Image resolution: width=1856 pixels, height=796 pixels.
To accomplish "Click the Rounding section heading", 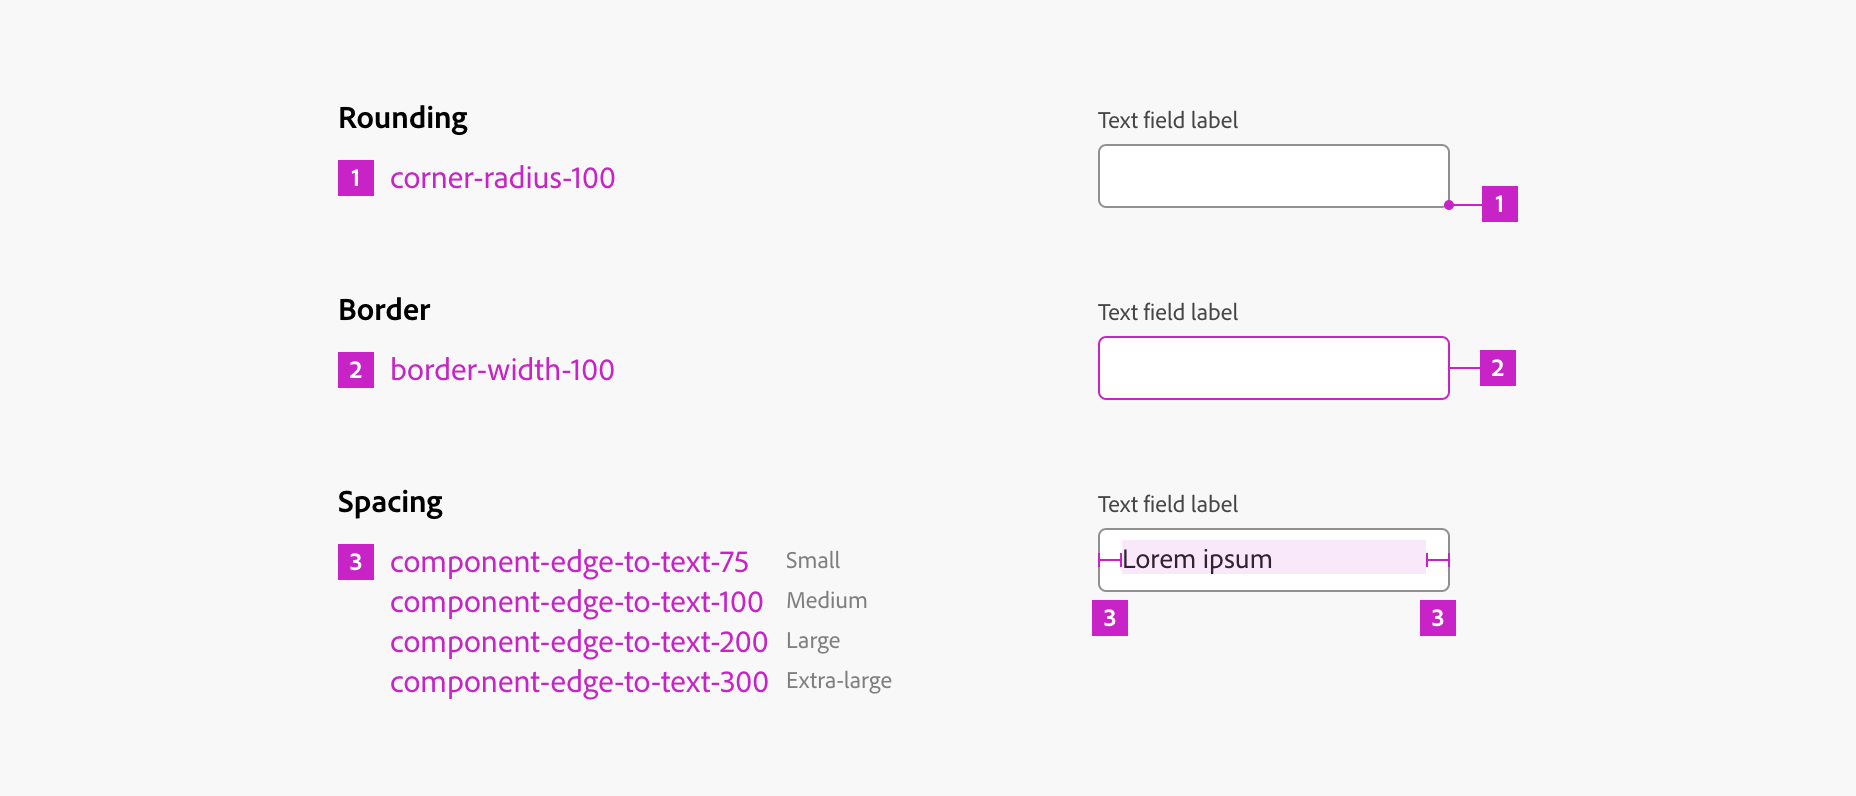I will click(402, 117).
